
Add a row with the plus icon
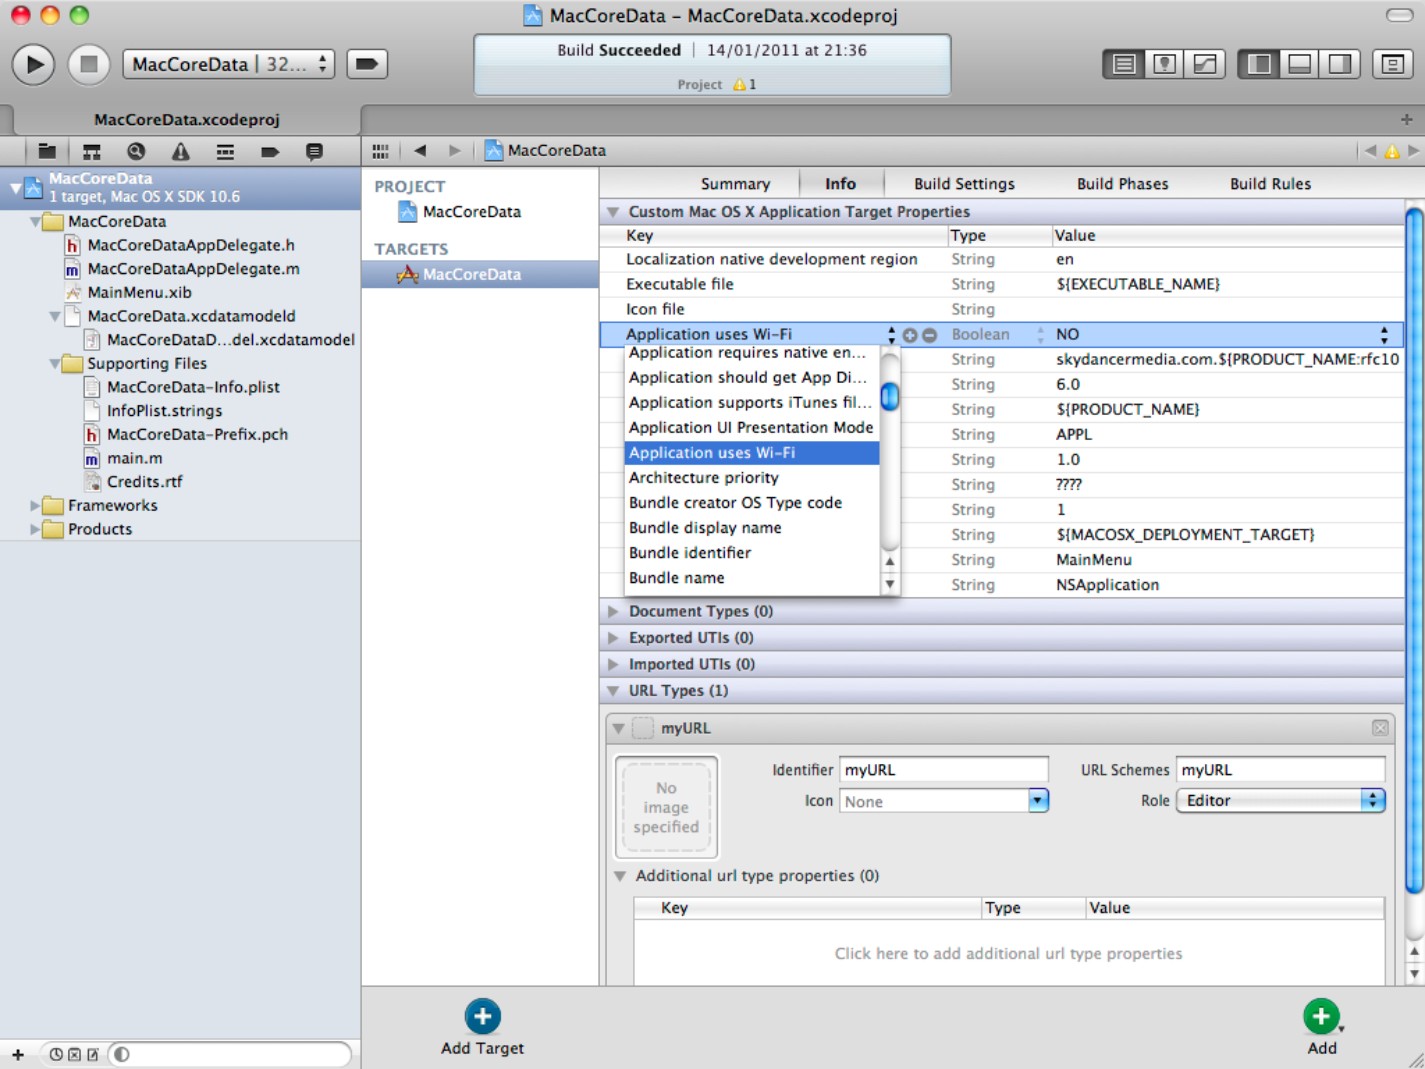coord(910,335)
